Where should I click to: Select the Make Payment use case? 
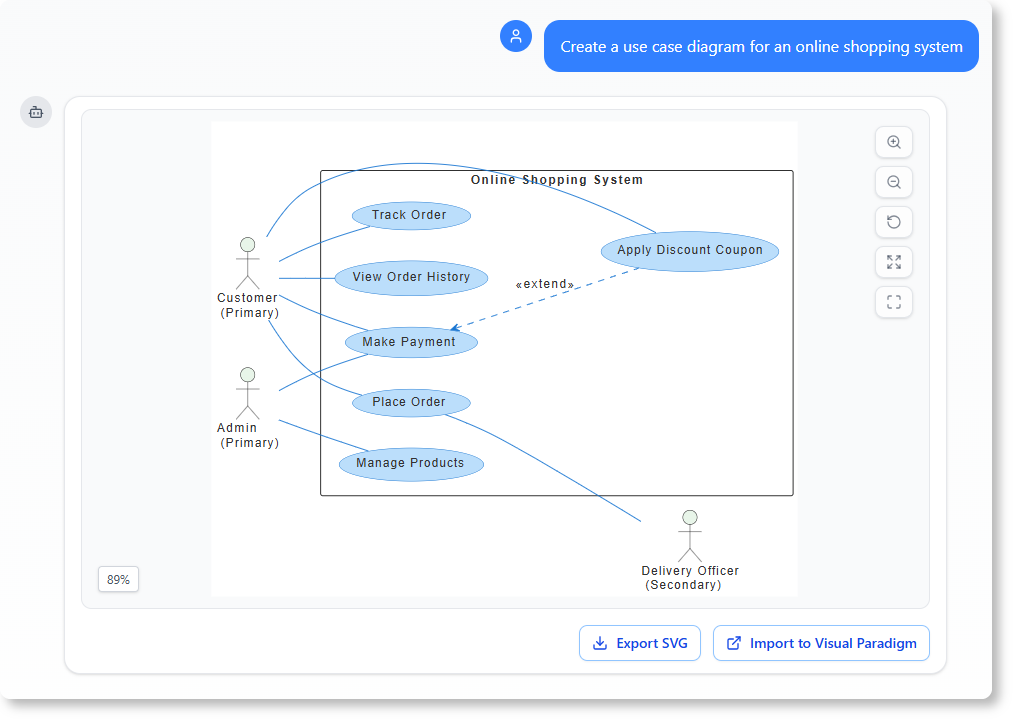411,342
